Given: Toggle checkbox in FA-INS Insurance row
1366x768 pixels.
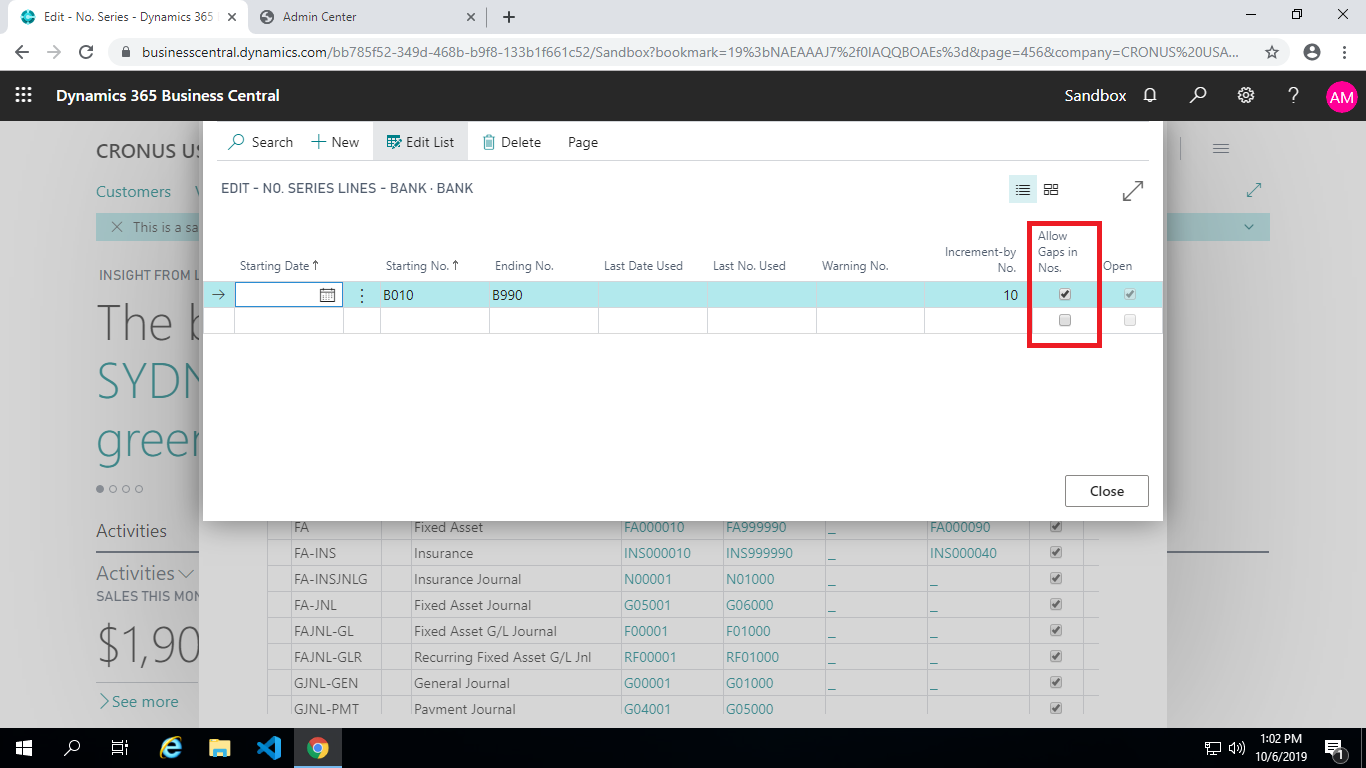Looking at the screenshot, I should [1056, 553].
